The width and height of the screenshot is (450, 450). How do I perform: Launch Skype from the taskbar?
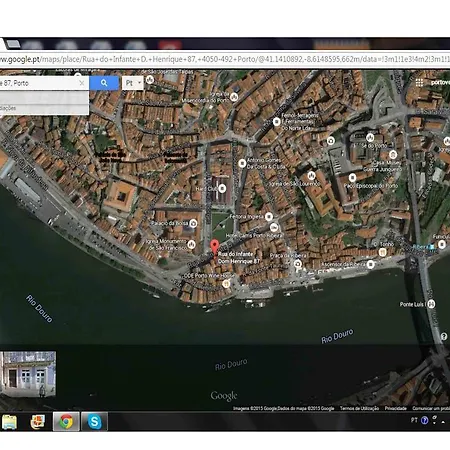[x=94, y=422]
